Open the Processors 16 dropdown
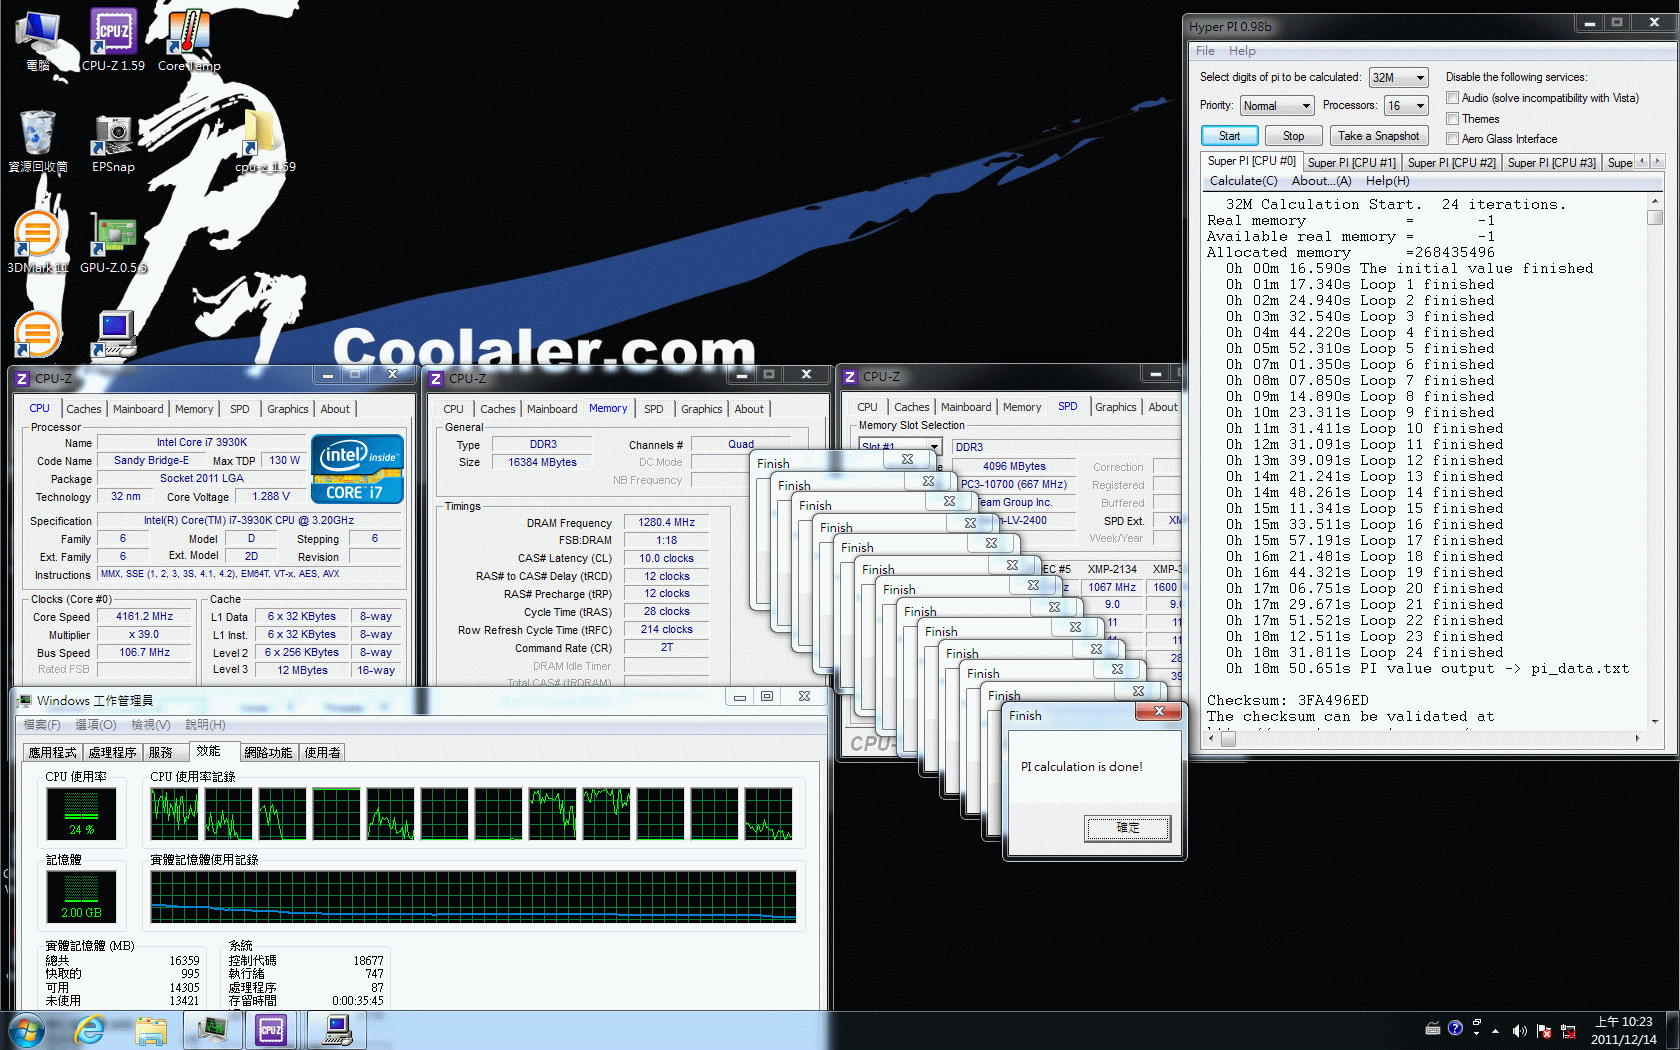This screenshot has height=1050, width=1680. click(1406, 105)
